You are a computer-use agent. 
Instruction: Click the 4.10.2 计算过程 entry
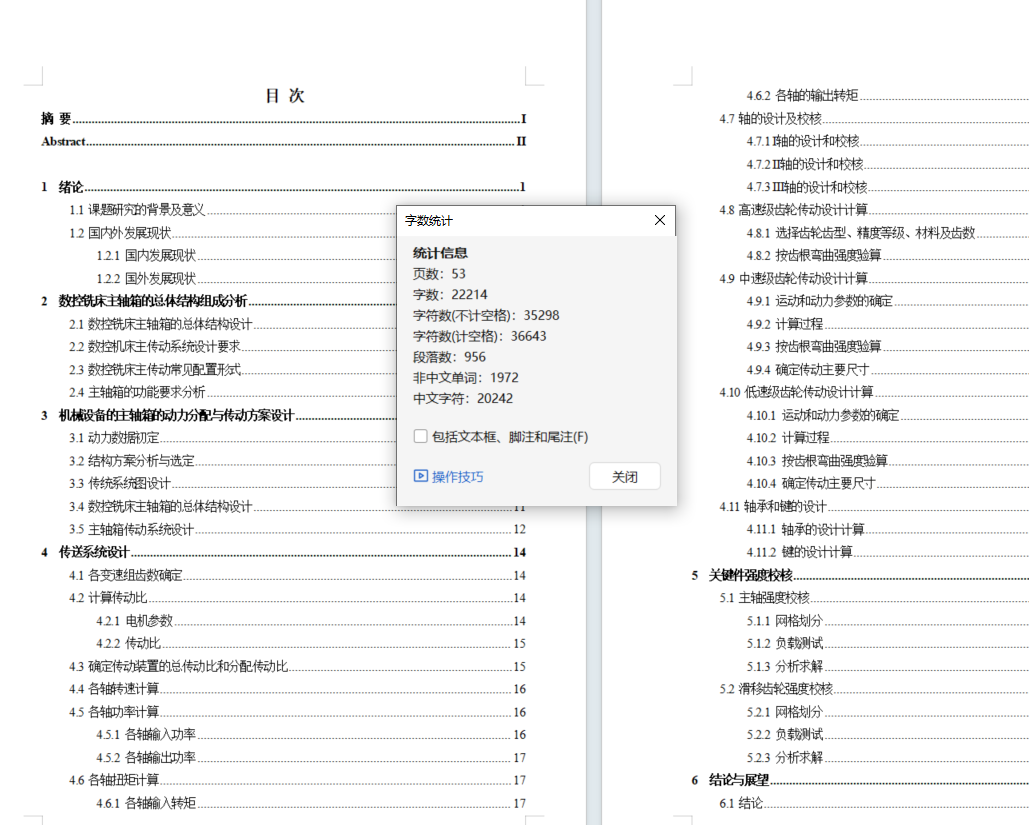(x=888, y=438)
